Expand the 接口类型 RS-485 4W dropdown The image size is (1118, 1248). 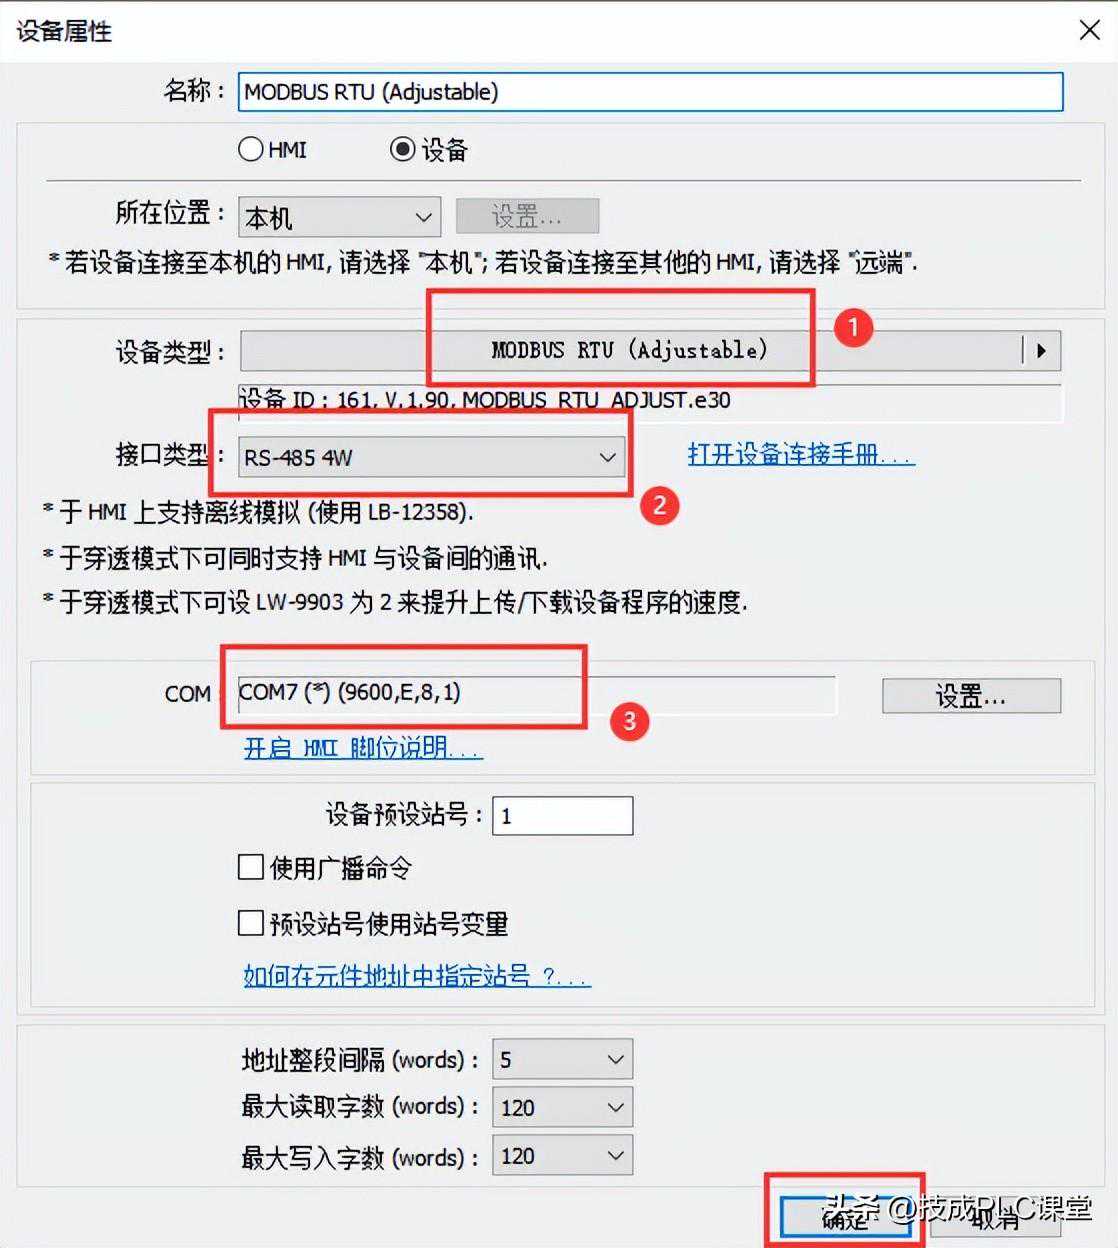pyautogui.click(x=432, y=457)
